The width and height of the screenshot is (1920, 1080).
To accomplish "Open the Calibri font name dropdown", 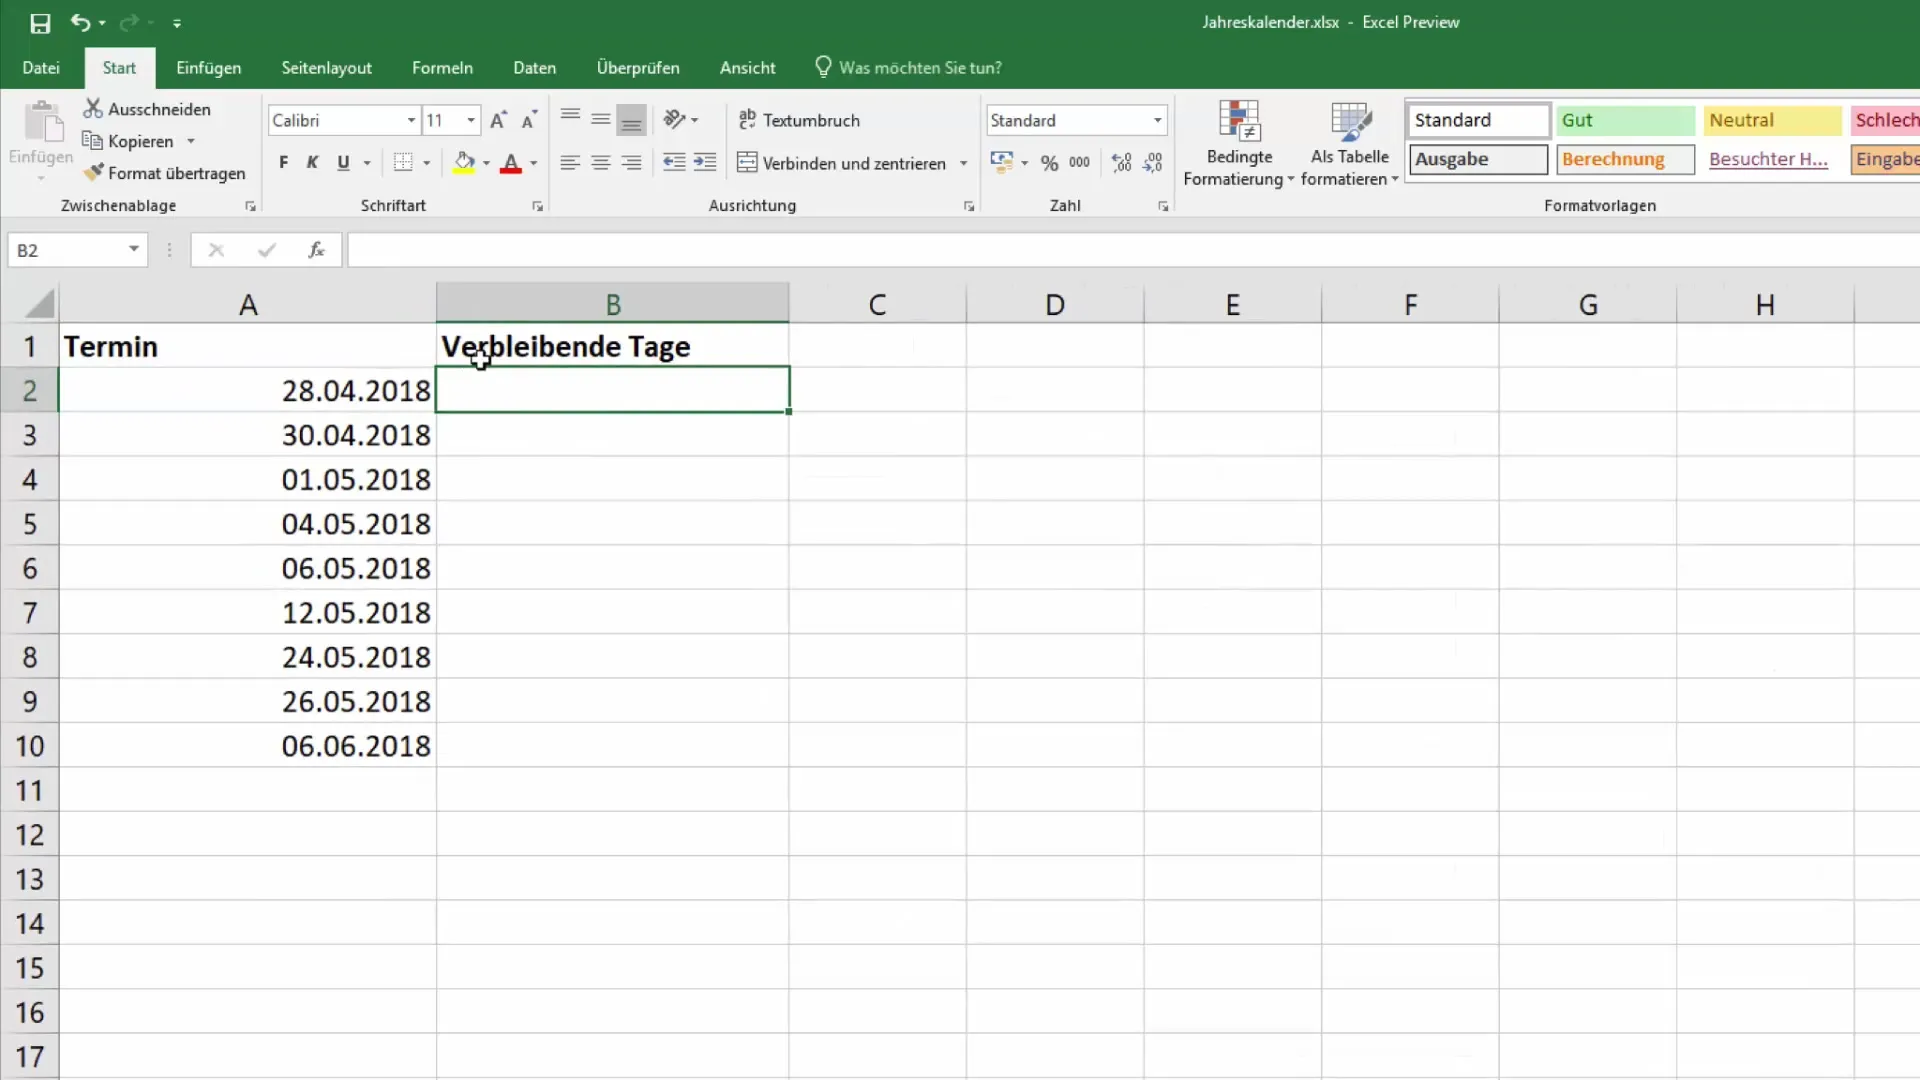I will [x=411, y=120].
